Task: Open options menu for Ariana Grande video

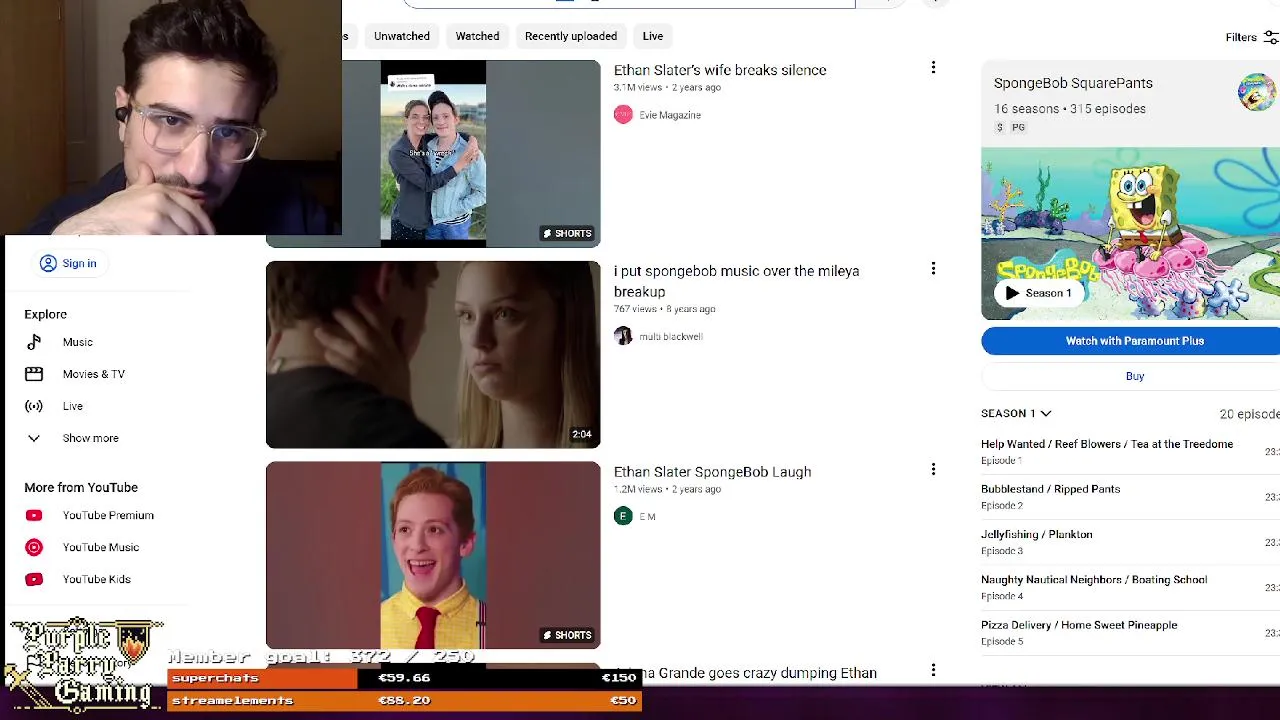Action: coord(933,670)
